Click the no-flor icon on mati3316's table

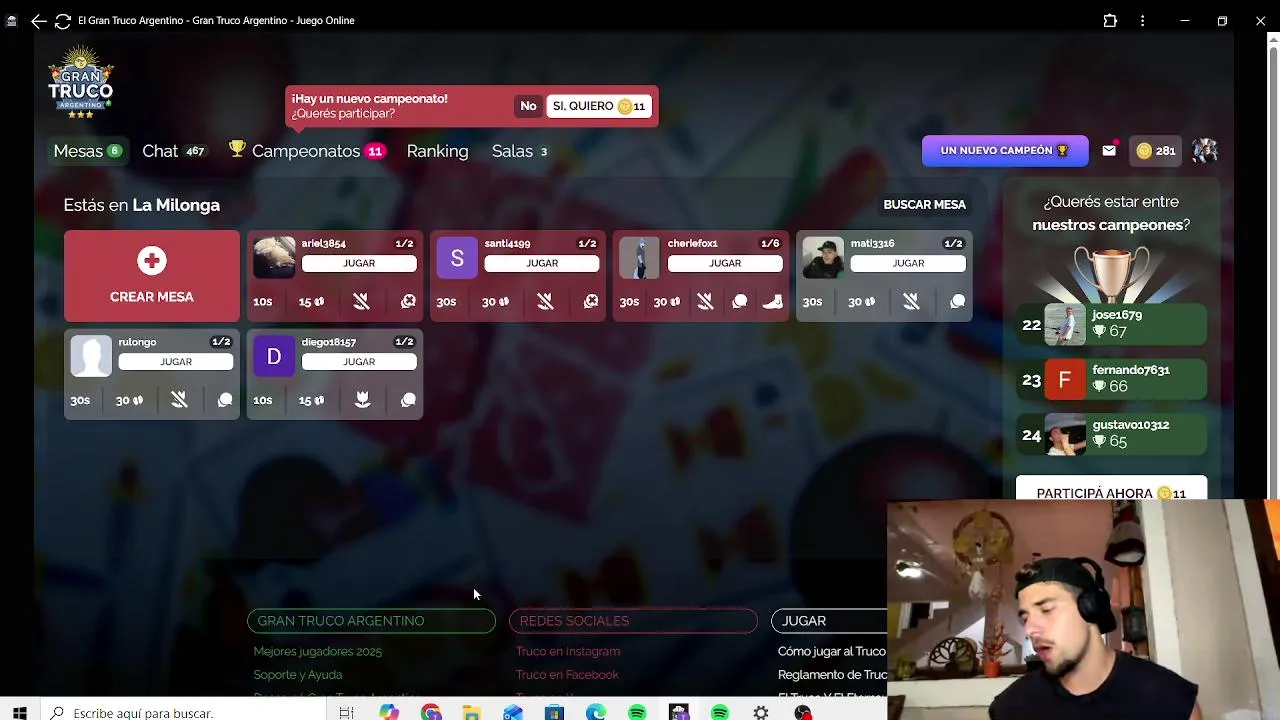(911, 301)
